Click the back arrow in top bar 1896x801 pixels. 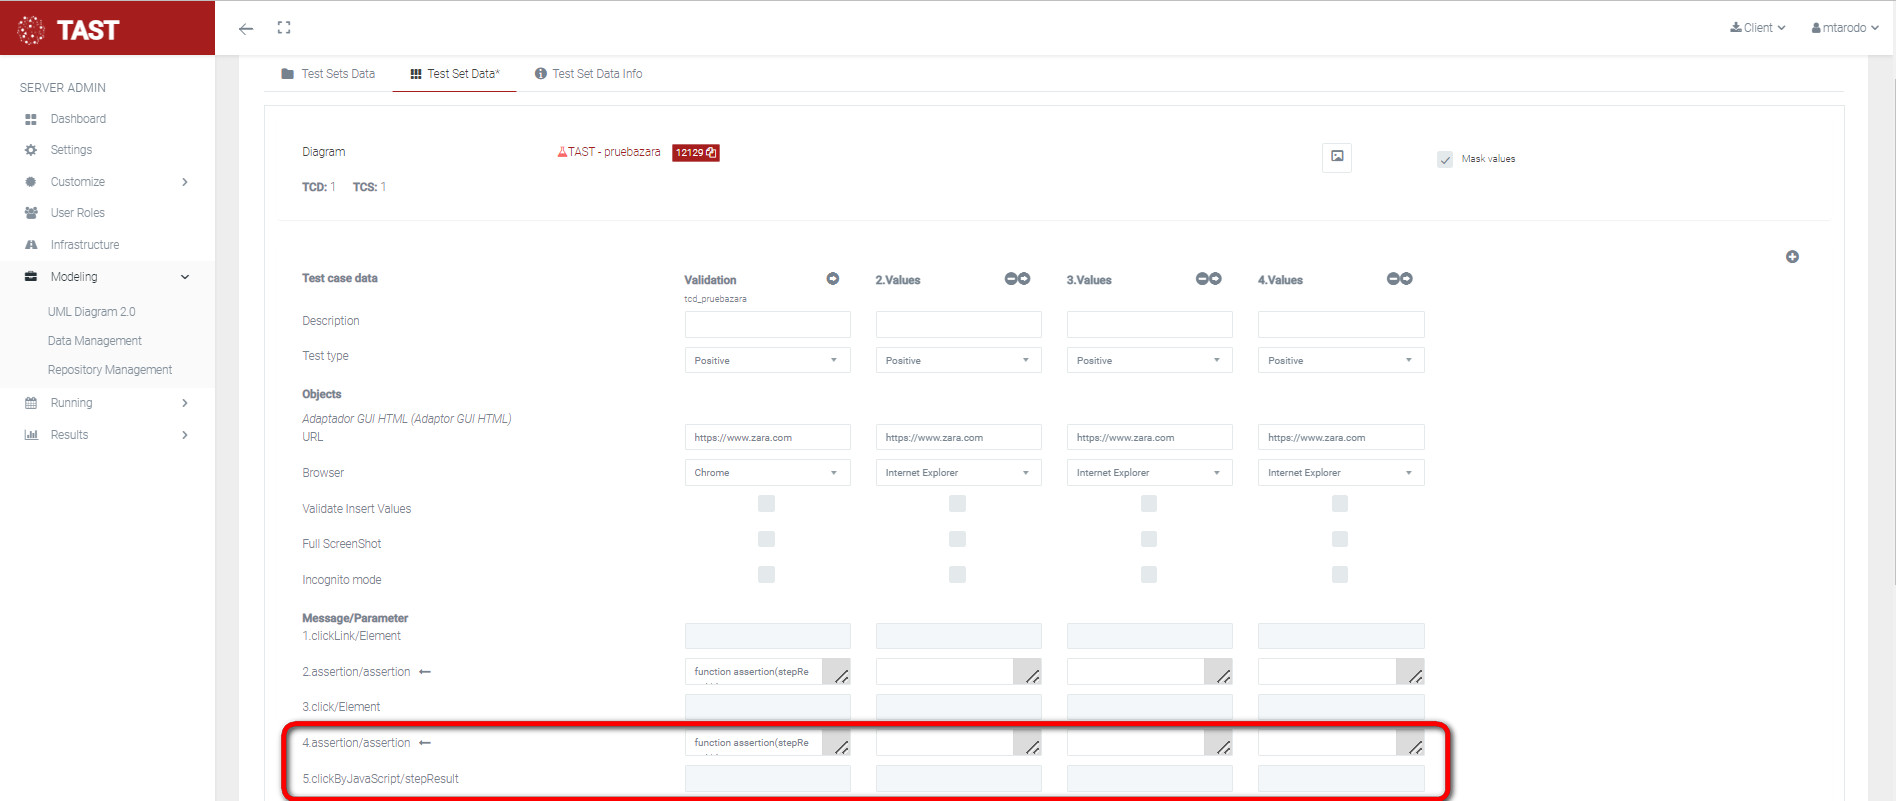[x=246, y=29]
